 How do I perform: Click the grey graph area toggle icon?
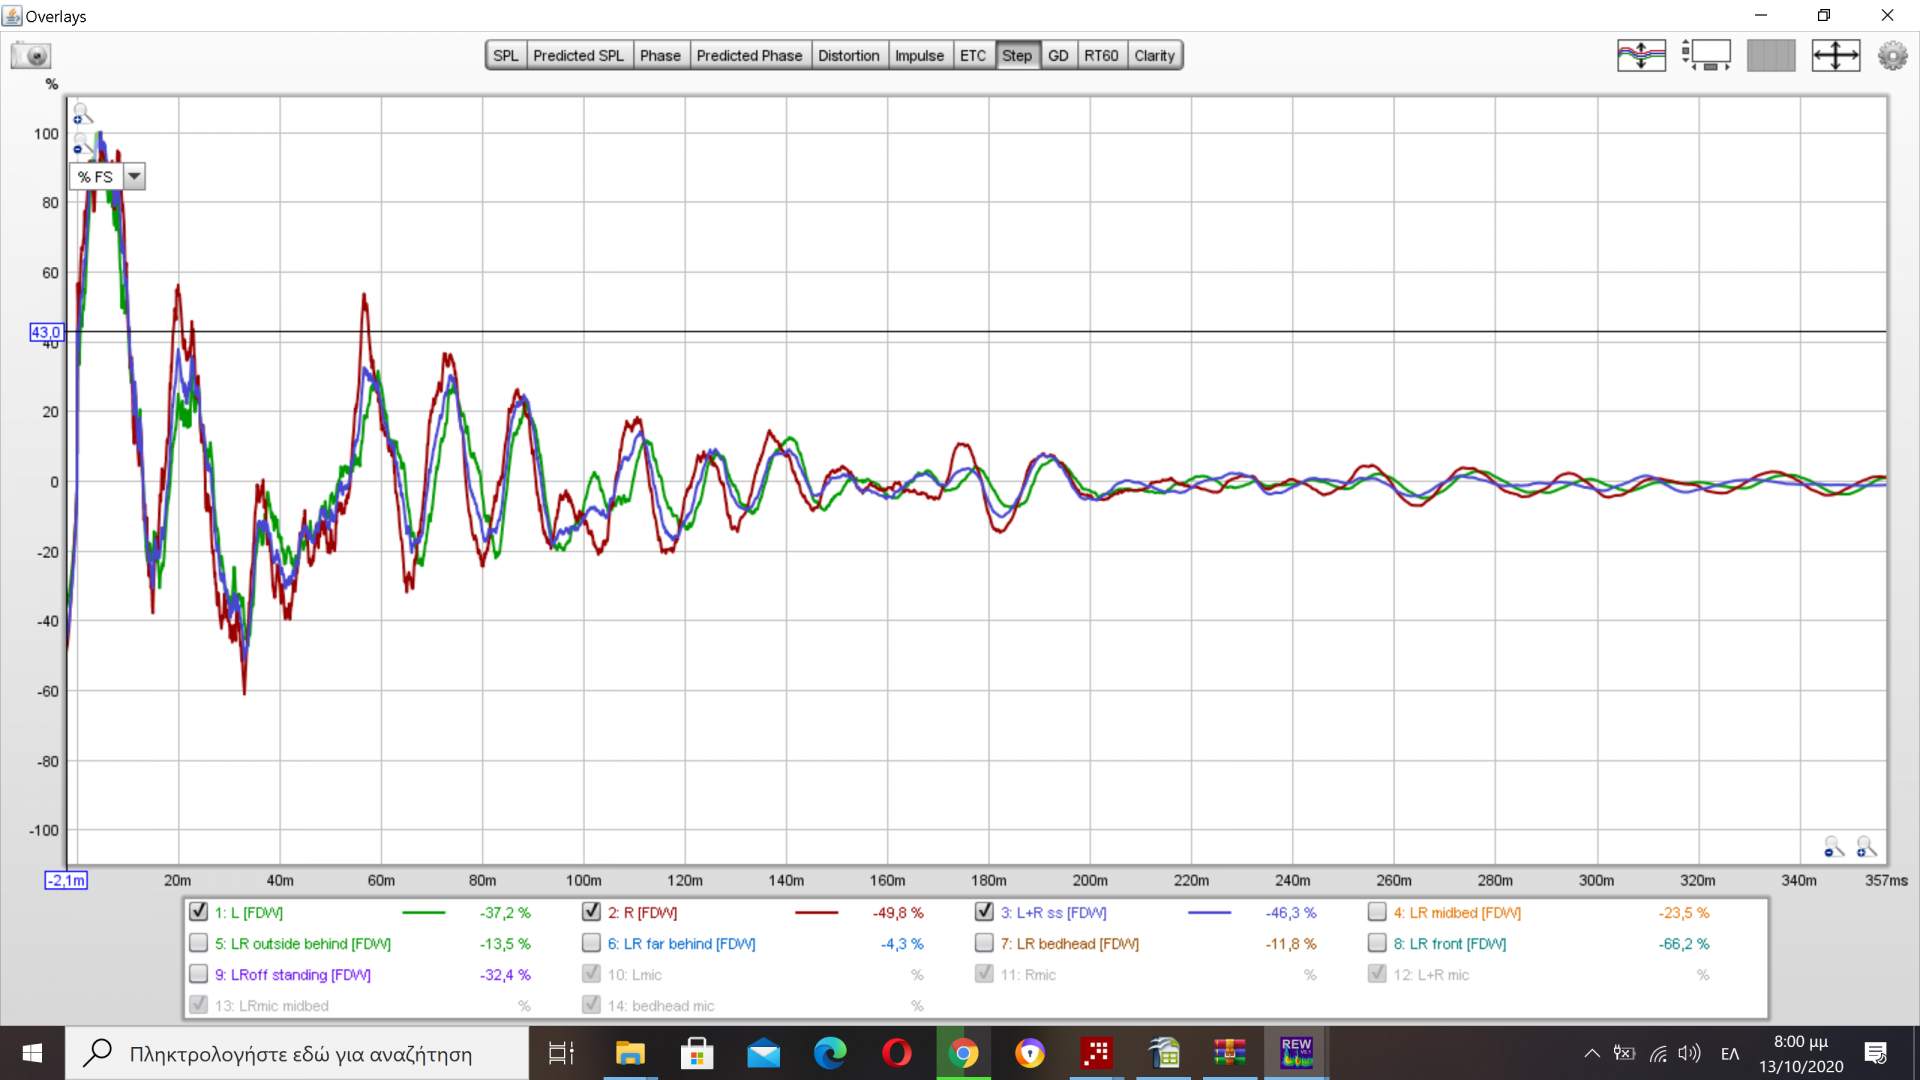1771,55
